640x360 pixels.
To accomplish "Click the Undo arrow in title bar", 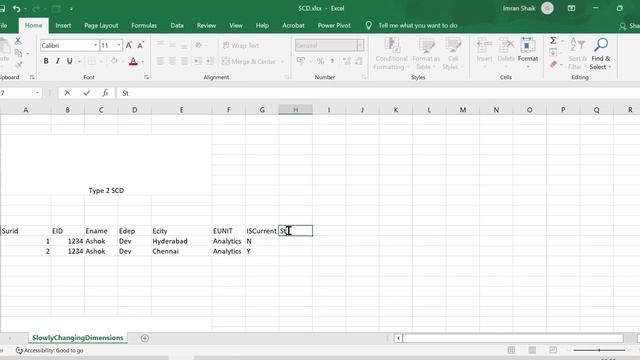I will [x=16, y=9].
